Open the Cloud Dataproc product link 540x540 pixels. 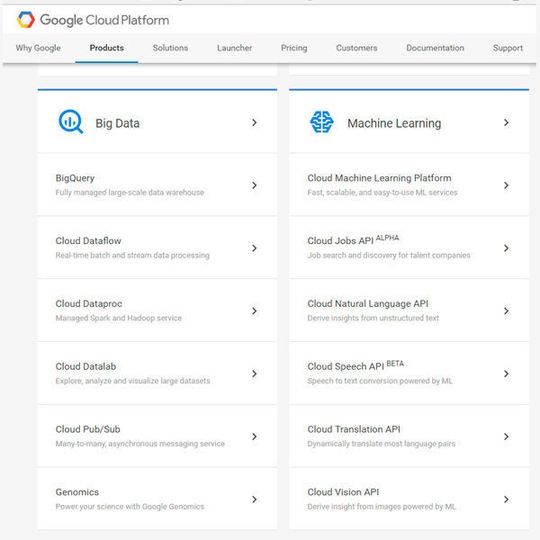(89, 304)
